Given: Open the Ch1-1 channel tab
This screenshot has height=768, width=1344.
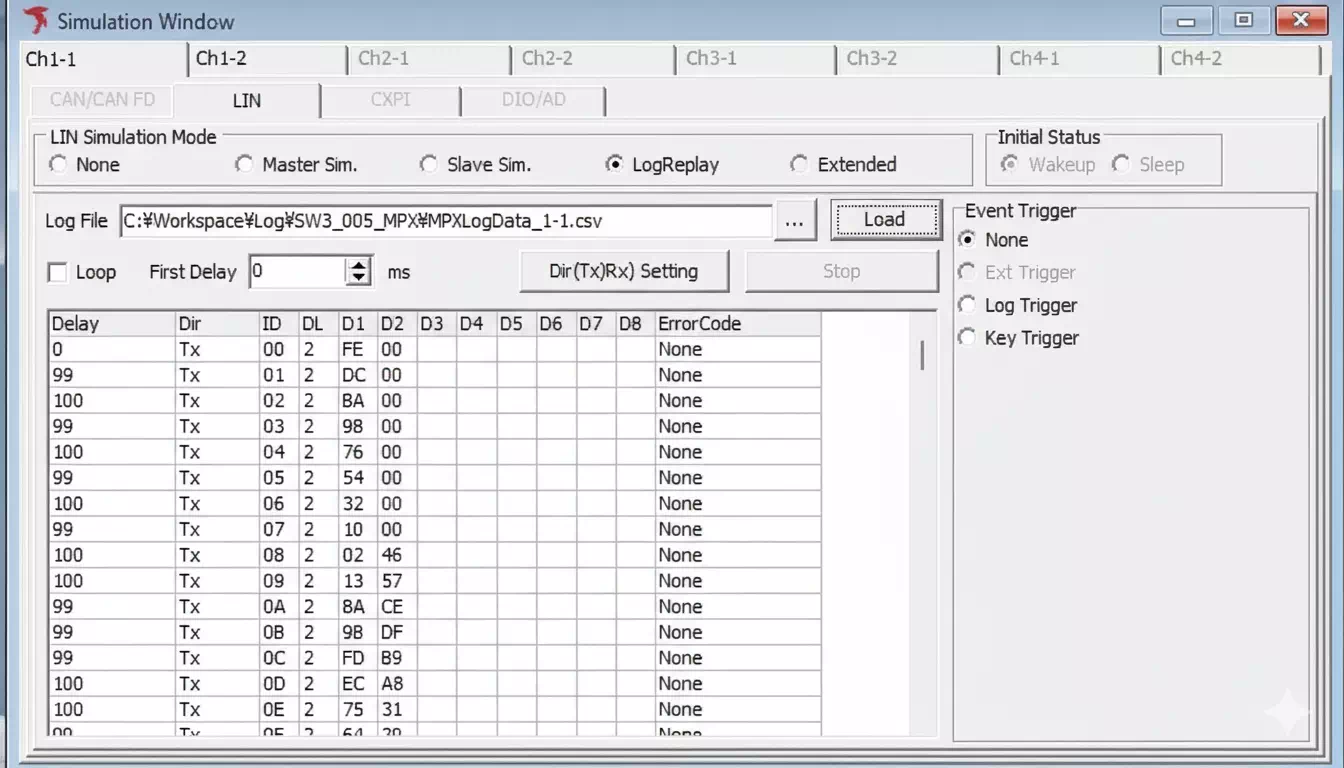Looking at the screenshot, I should point(52,59).
